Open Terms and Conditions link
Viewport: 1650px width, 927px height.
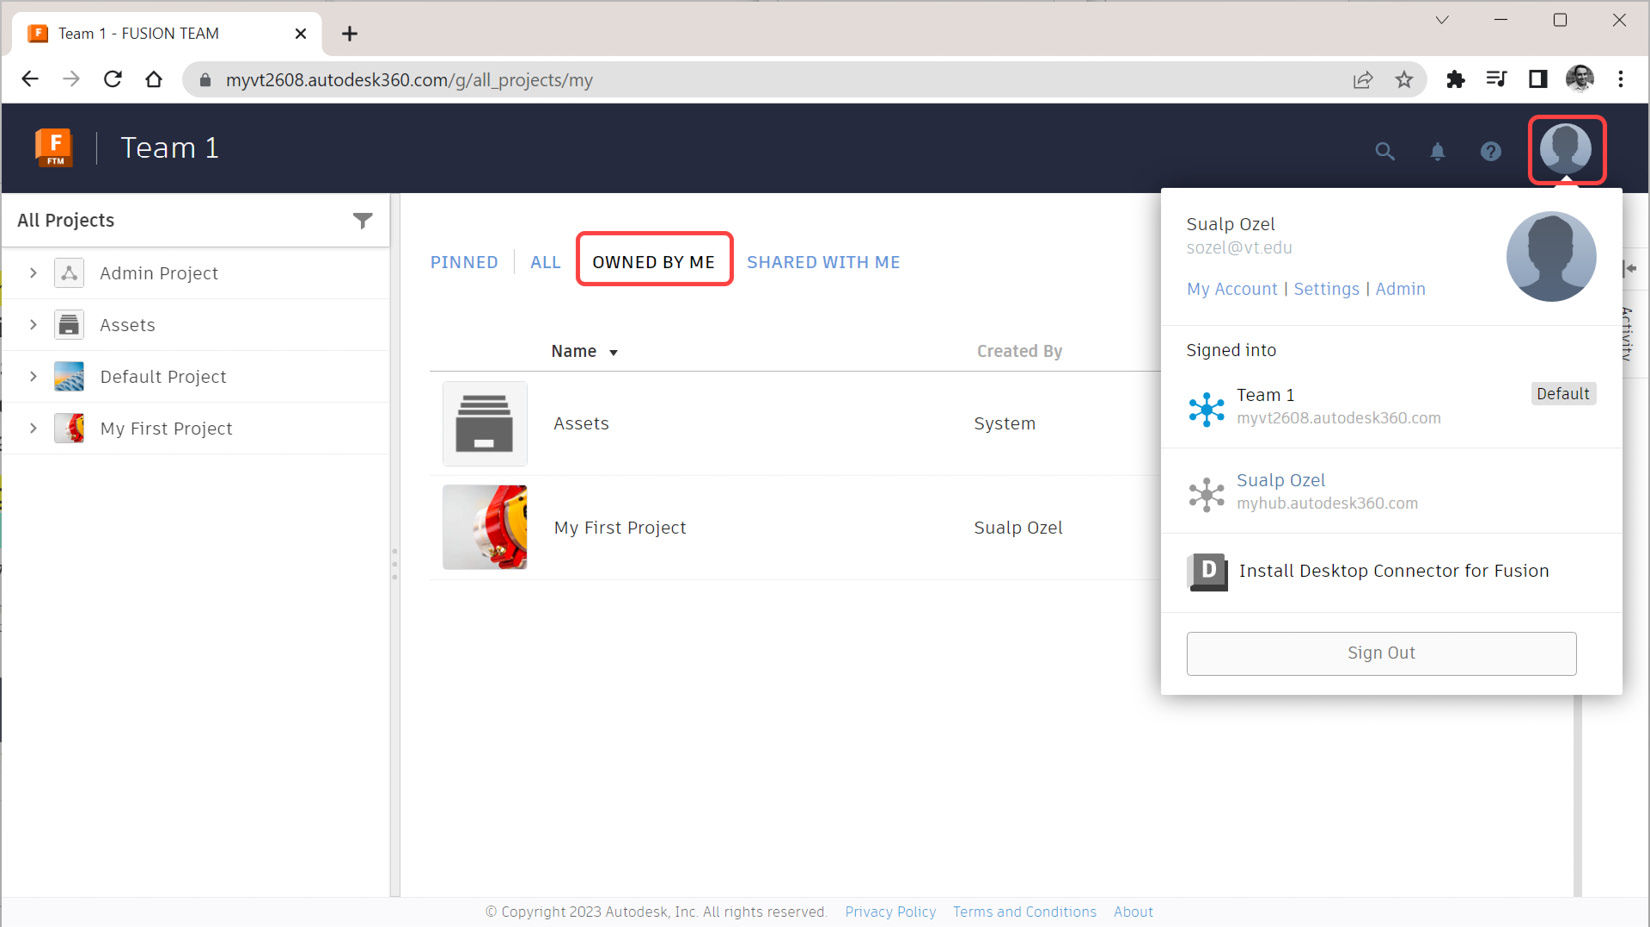click(x=1024, y=912)
